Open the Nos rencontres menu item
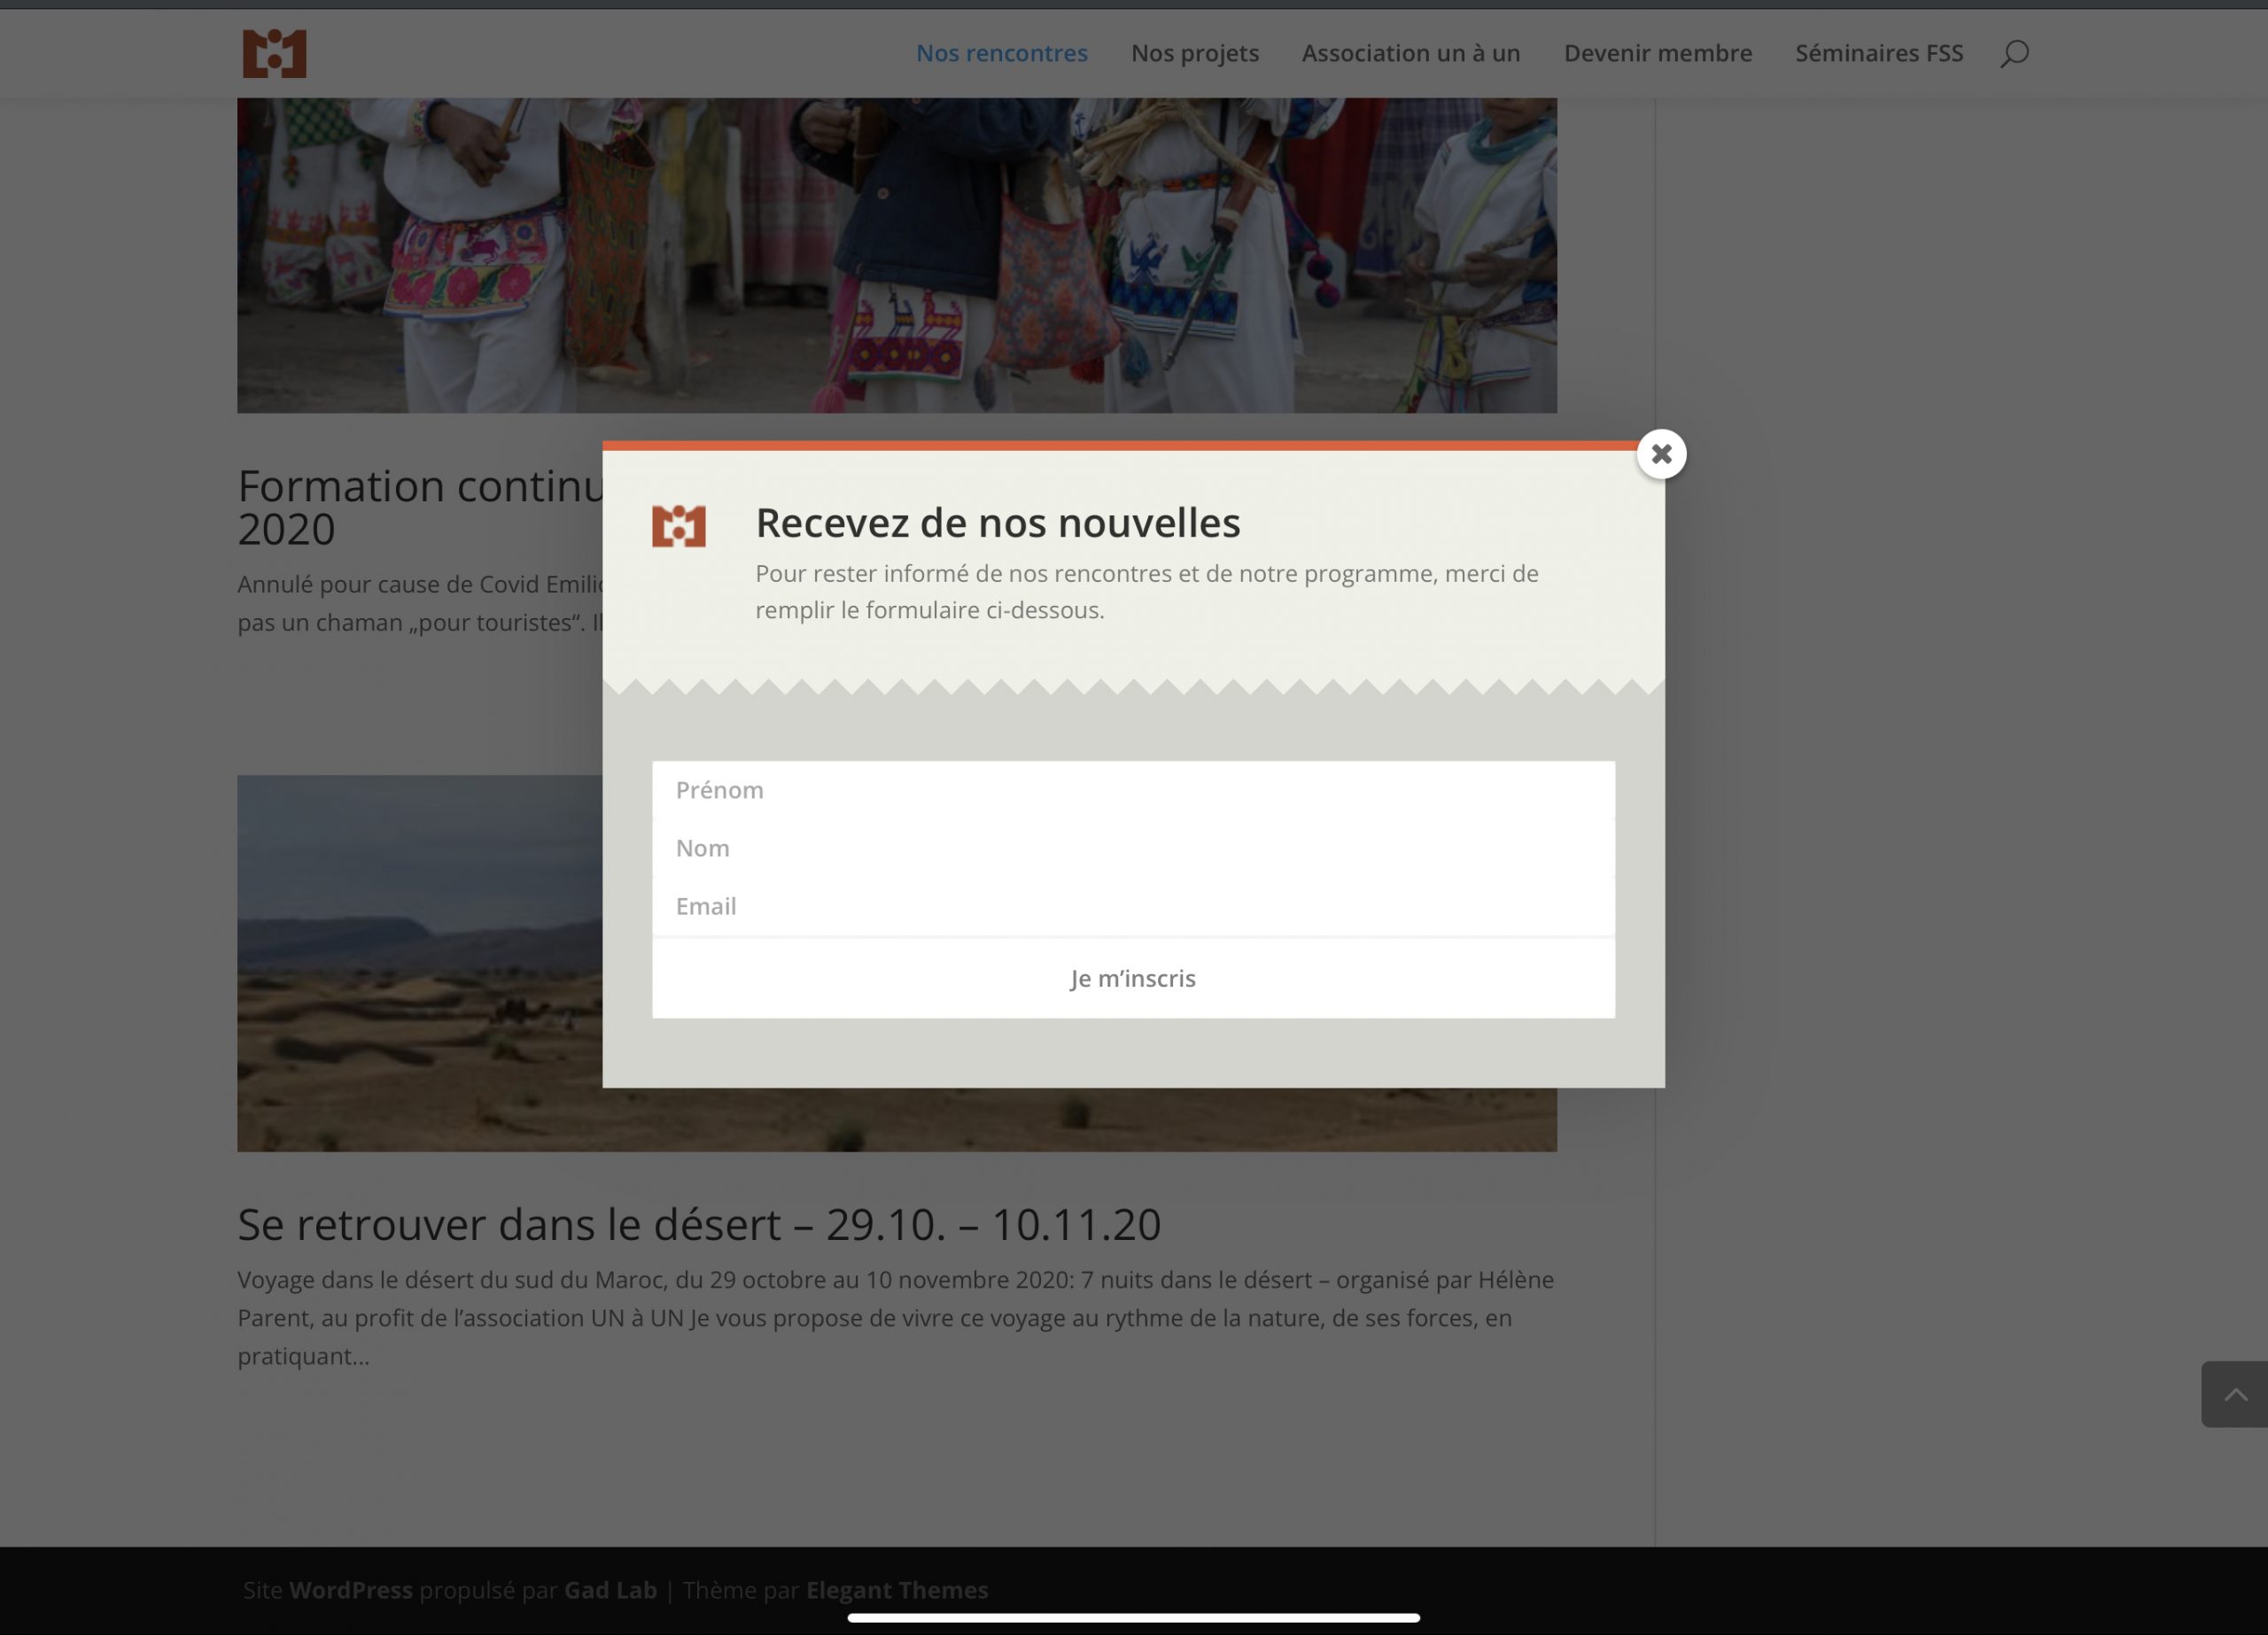Viewport: 2268px width, 1635px height. pyautogui.click(x=1001, y=53)
